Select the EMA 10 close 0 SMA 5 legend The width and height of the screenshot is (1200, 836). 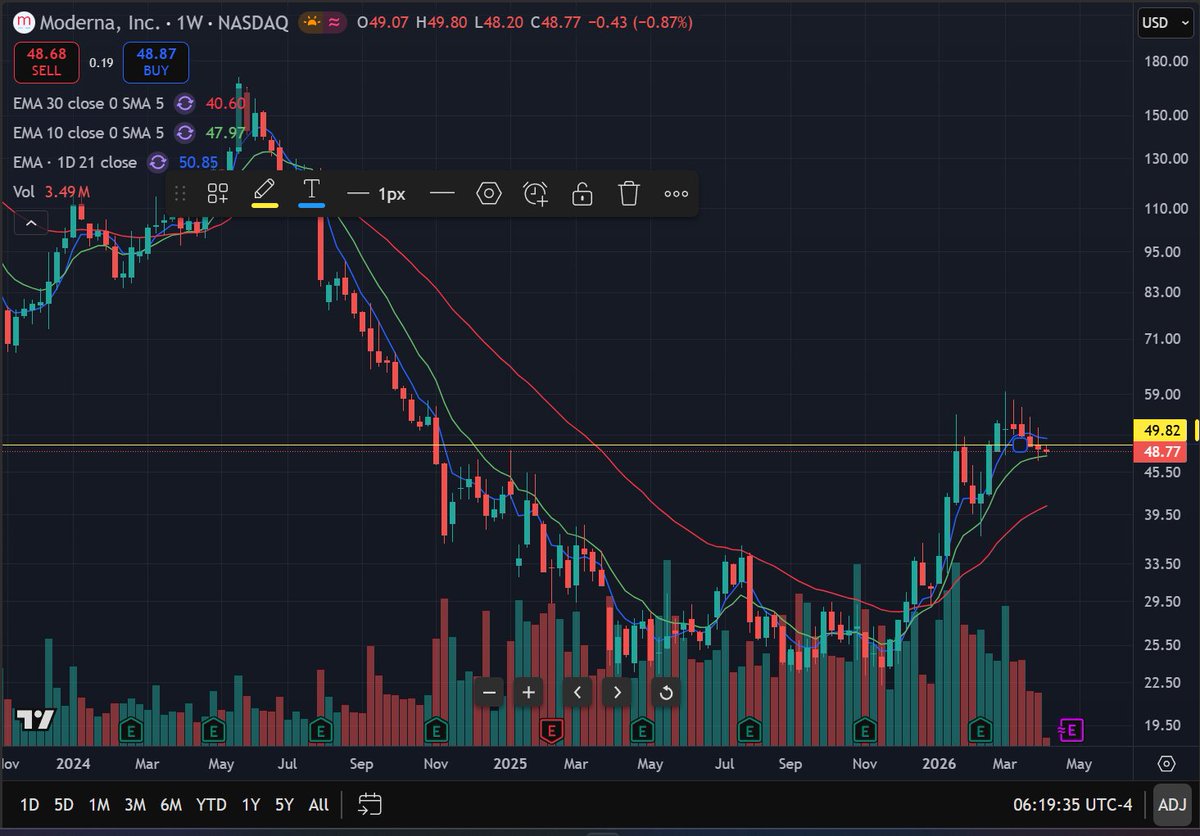(x=88, y=133)
